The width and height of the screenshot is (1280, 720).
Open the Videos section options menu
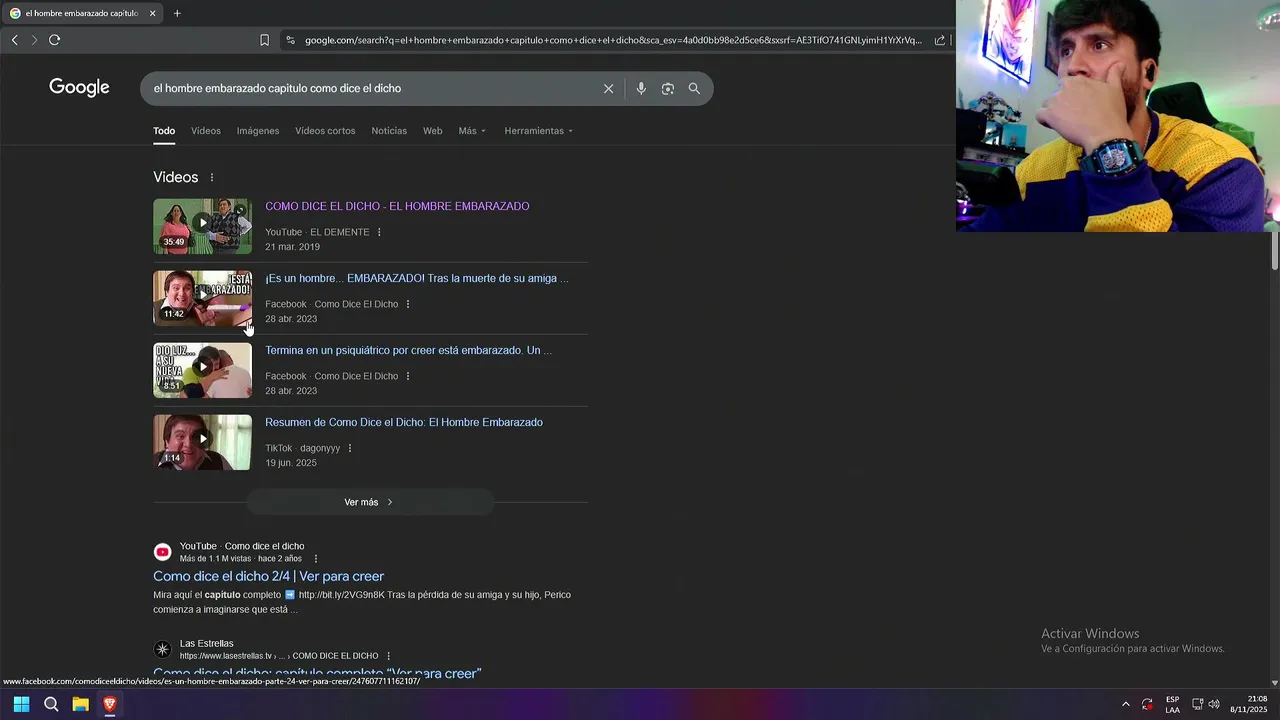click(x=212, y=178)
